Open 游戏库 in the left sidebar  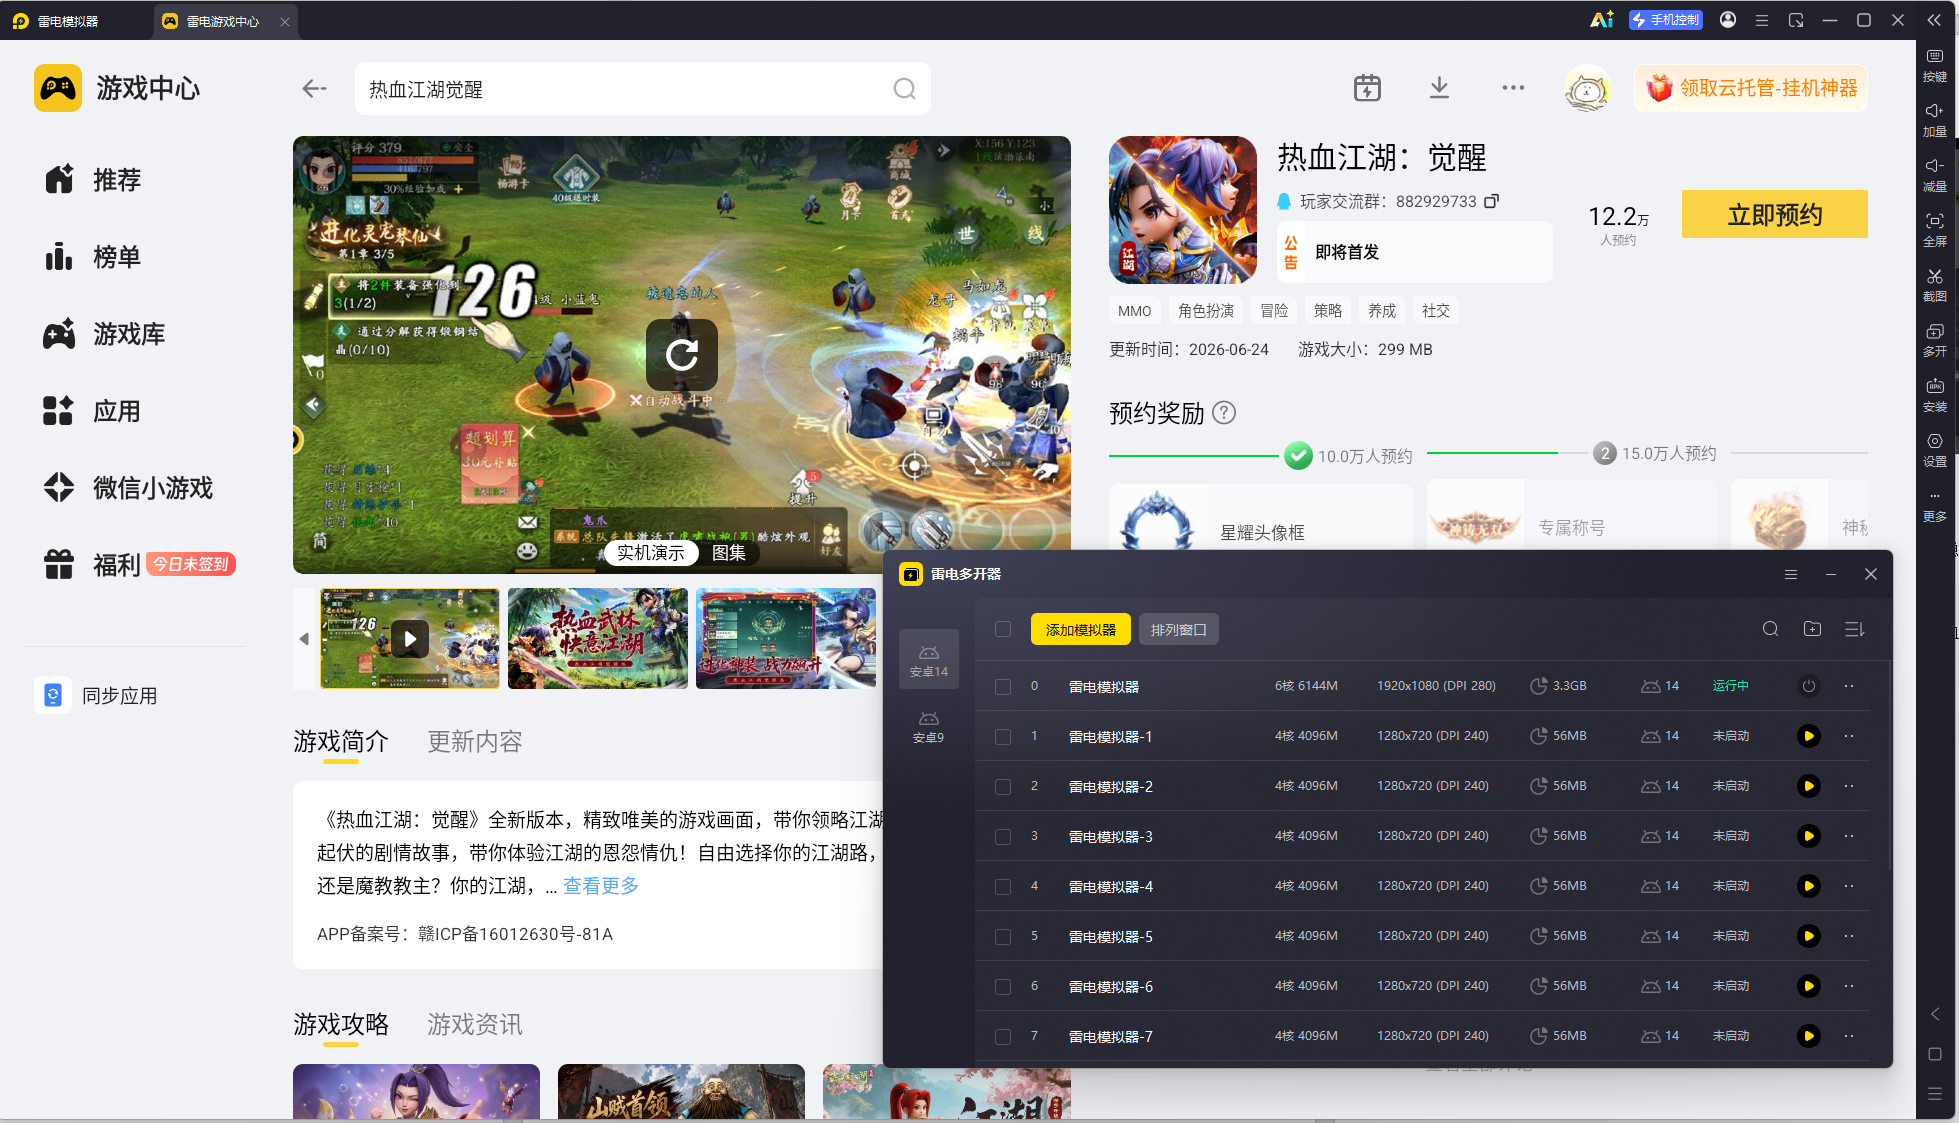tap(104, 334)
